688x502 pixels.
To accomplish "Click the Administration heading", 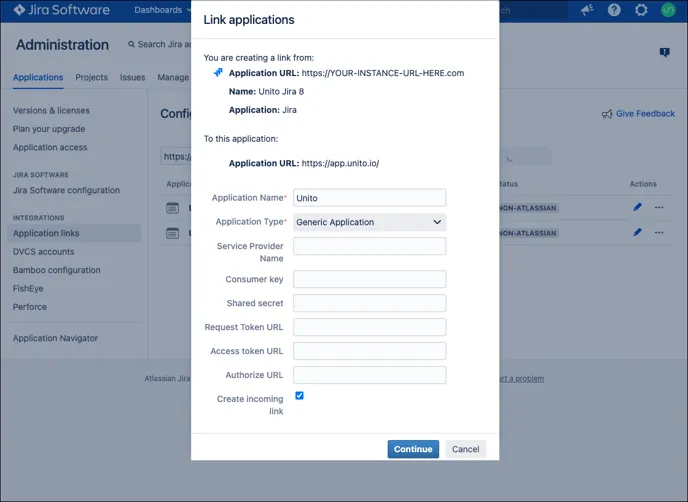I will pyautogui.click(x=62, y=45).
